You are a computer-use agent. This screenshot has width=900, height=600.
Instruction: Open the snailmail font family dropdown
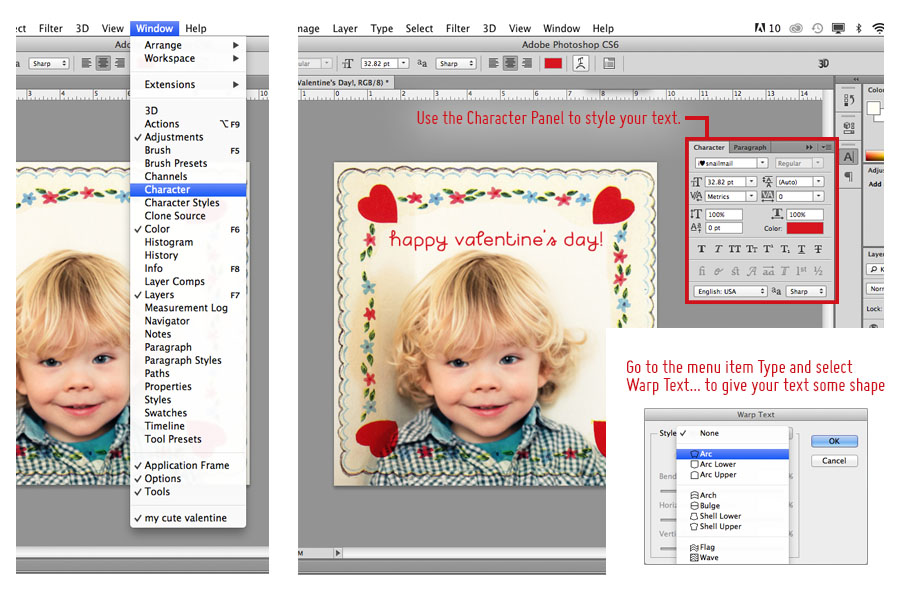click(763, 163)
